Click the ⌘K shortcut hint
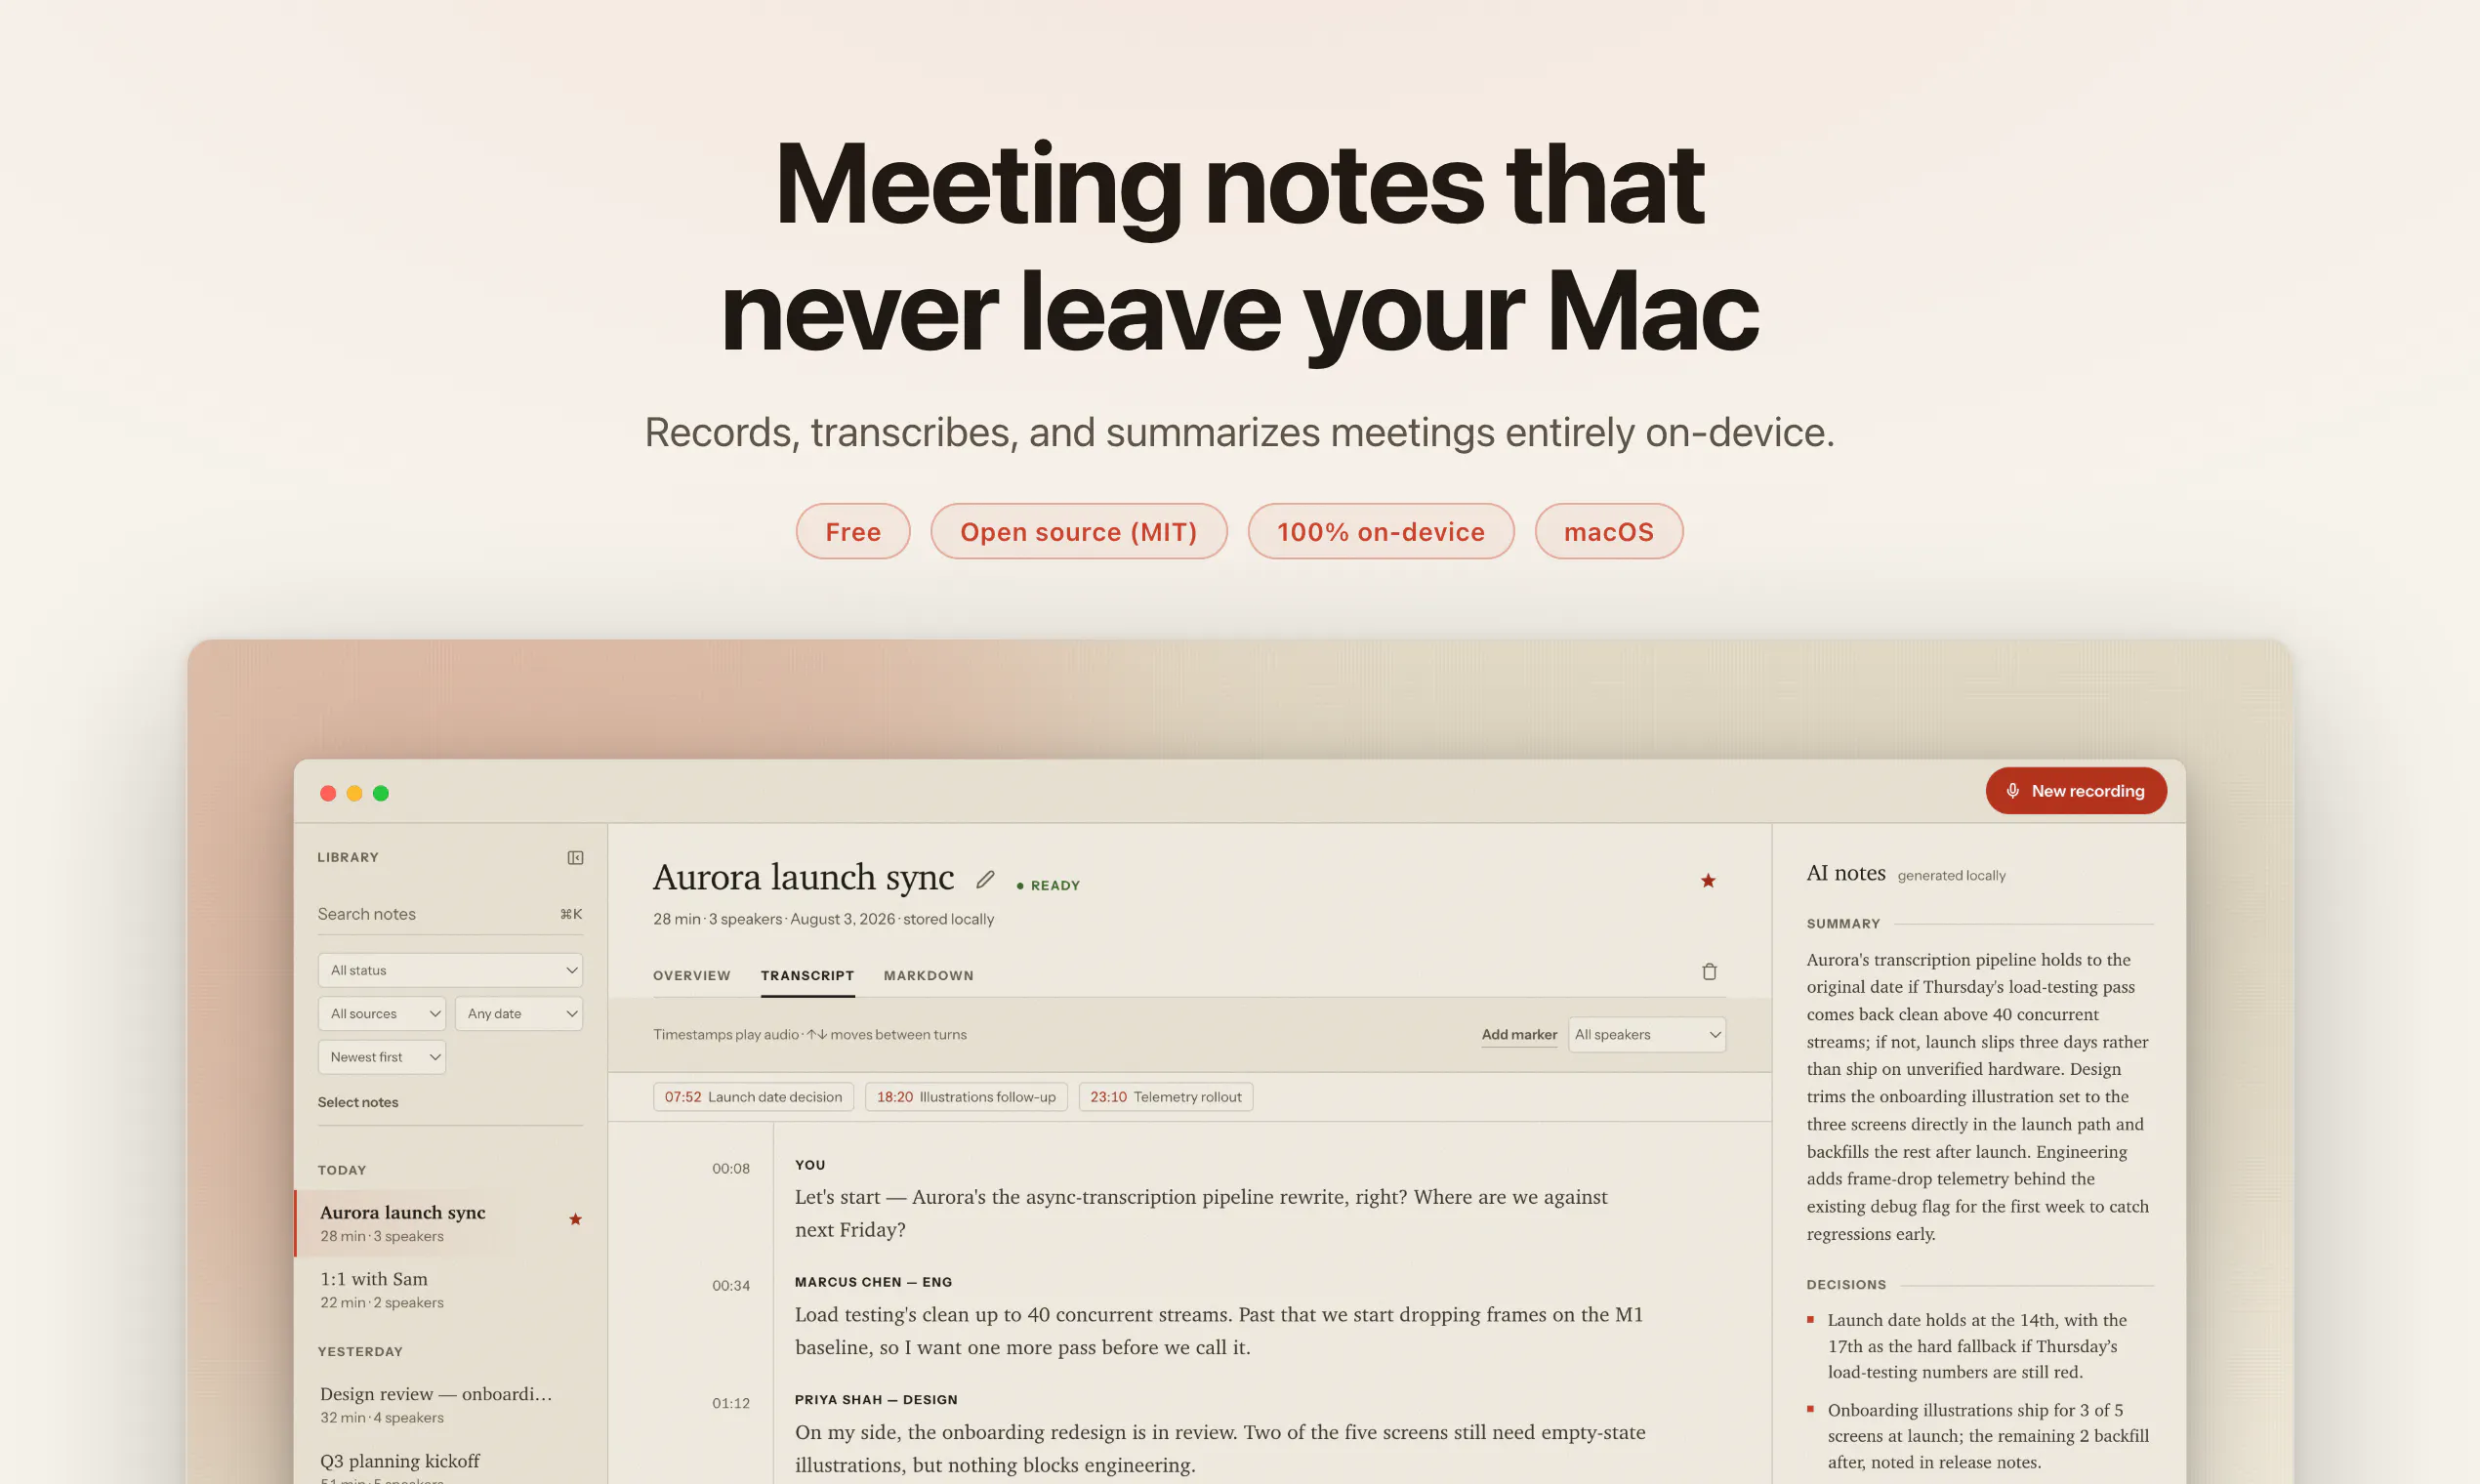Viewport: 2480px width, 1484px height. [x=571, y=914]
